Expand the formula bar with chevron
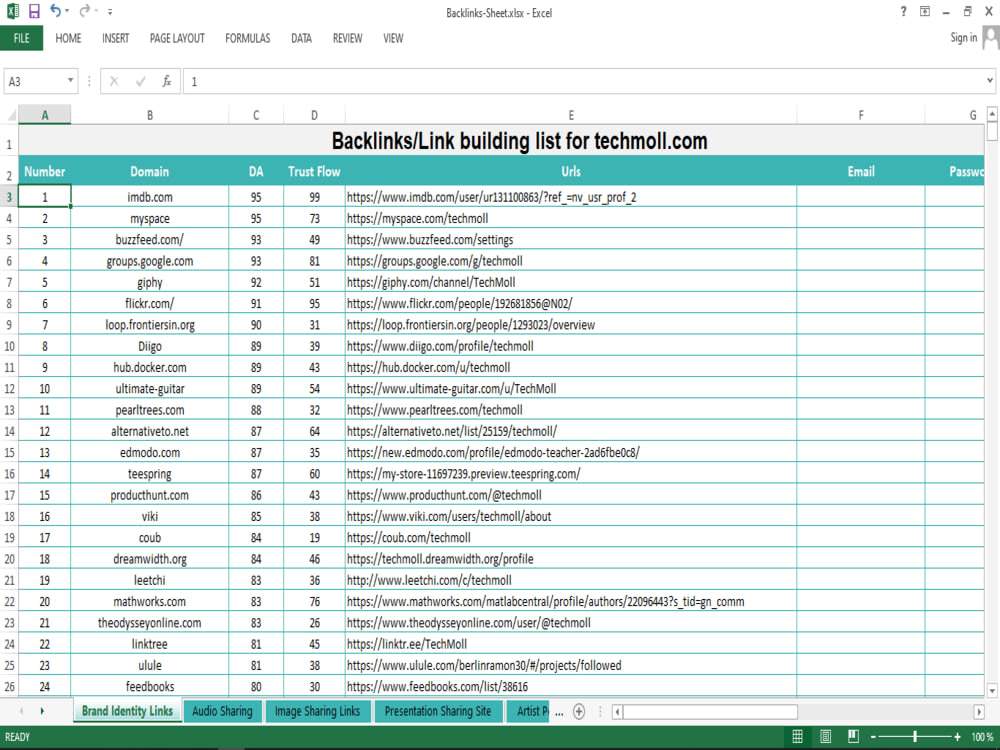This screenshot has height=750, width=1000. pyautogui.click(x=990, y=80)
